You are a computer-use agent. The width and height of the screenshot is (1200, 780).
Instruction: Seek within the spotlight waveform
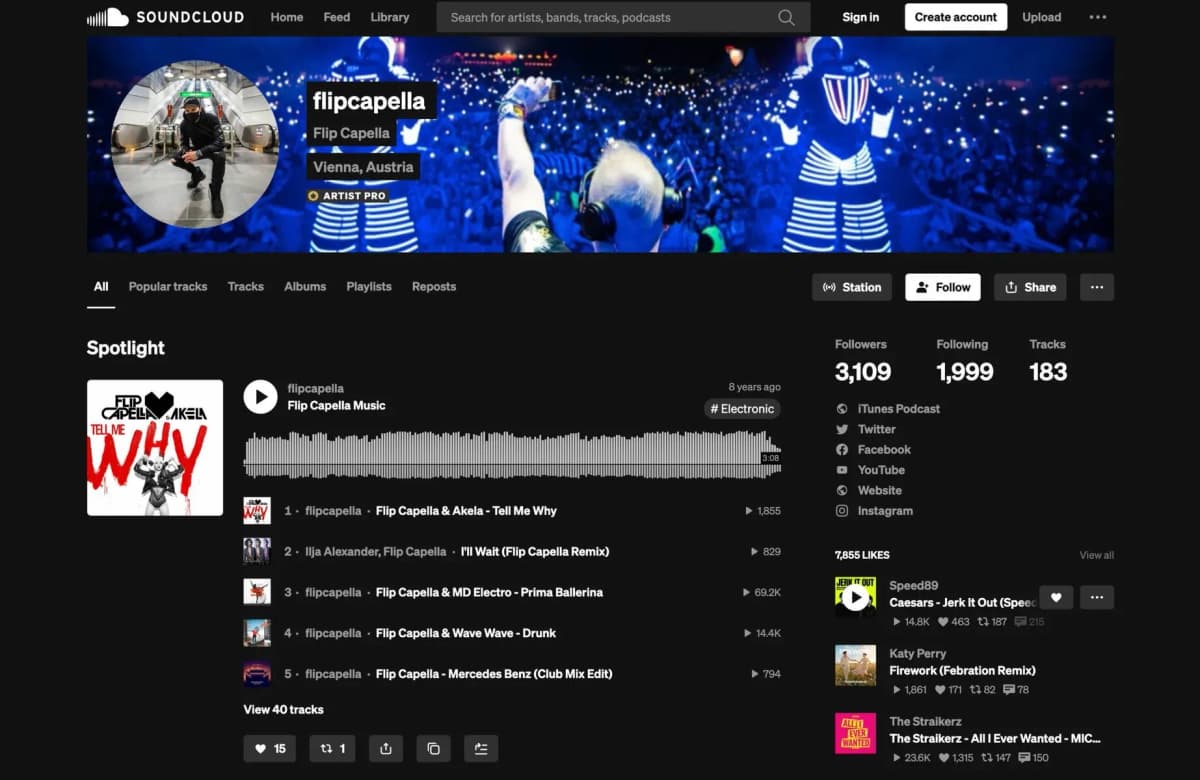[x=512, y=455]
